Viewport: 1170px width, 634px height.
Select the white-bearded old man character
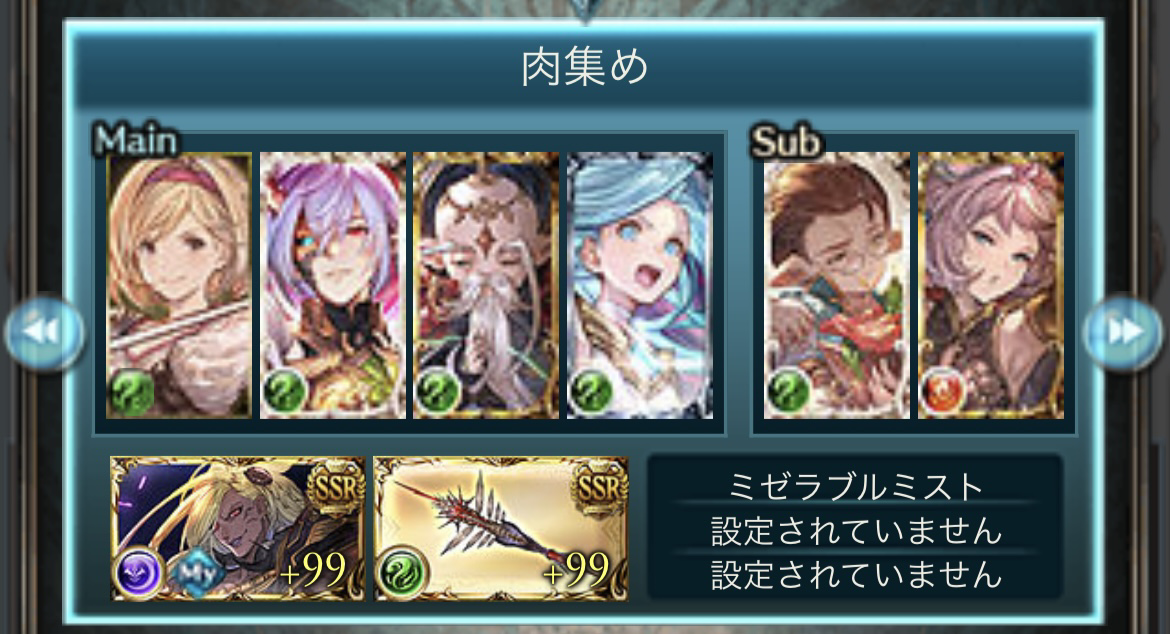(x=487, y=285)
